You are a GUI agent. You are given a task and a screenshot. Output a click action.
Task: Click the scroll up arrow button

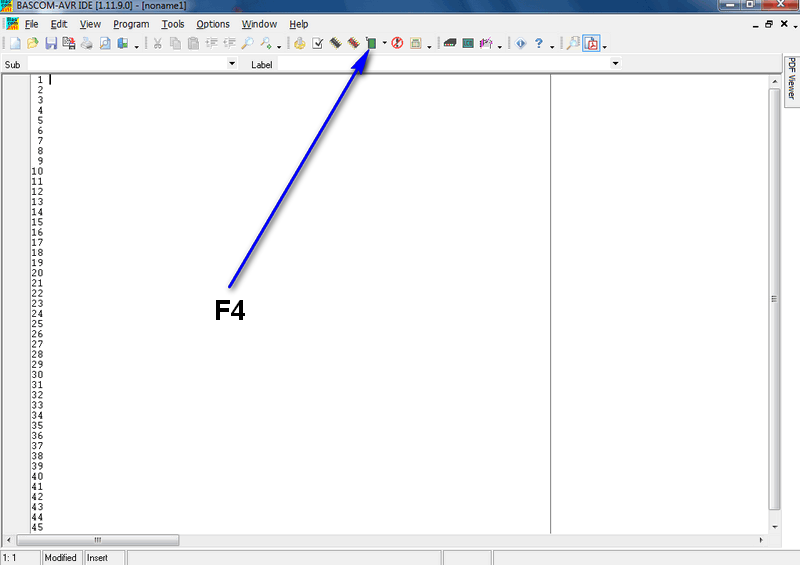[774, 82]
